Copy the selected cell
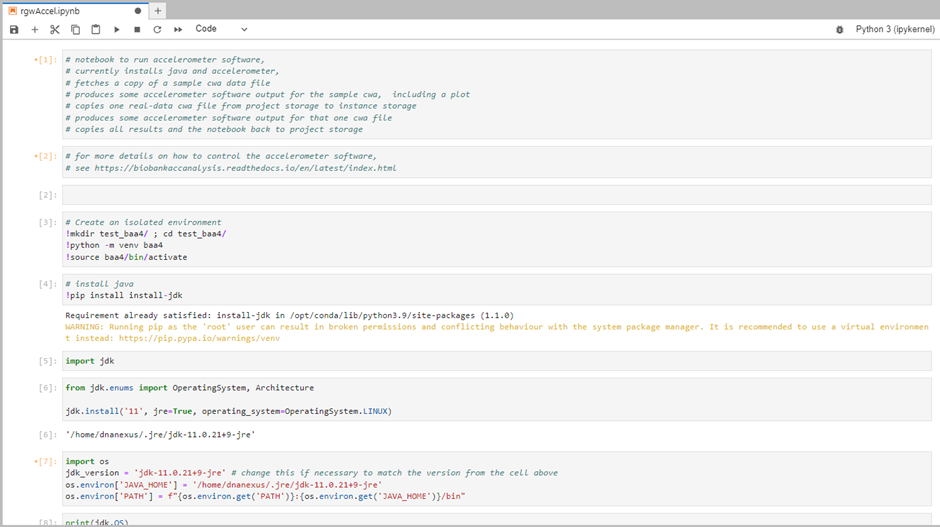This screenshot has height=527, width=940. click(x=76, y=29)
